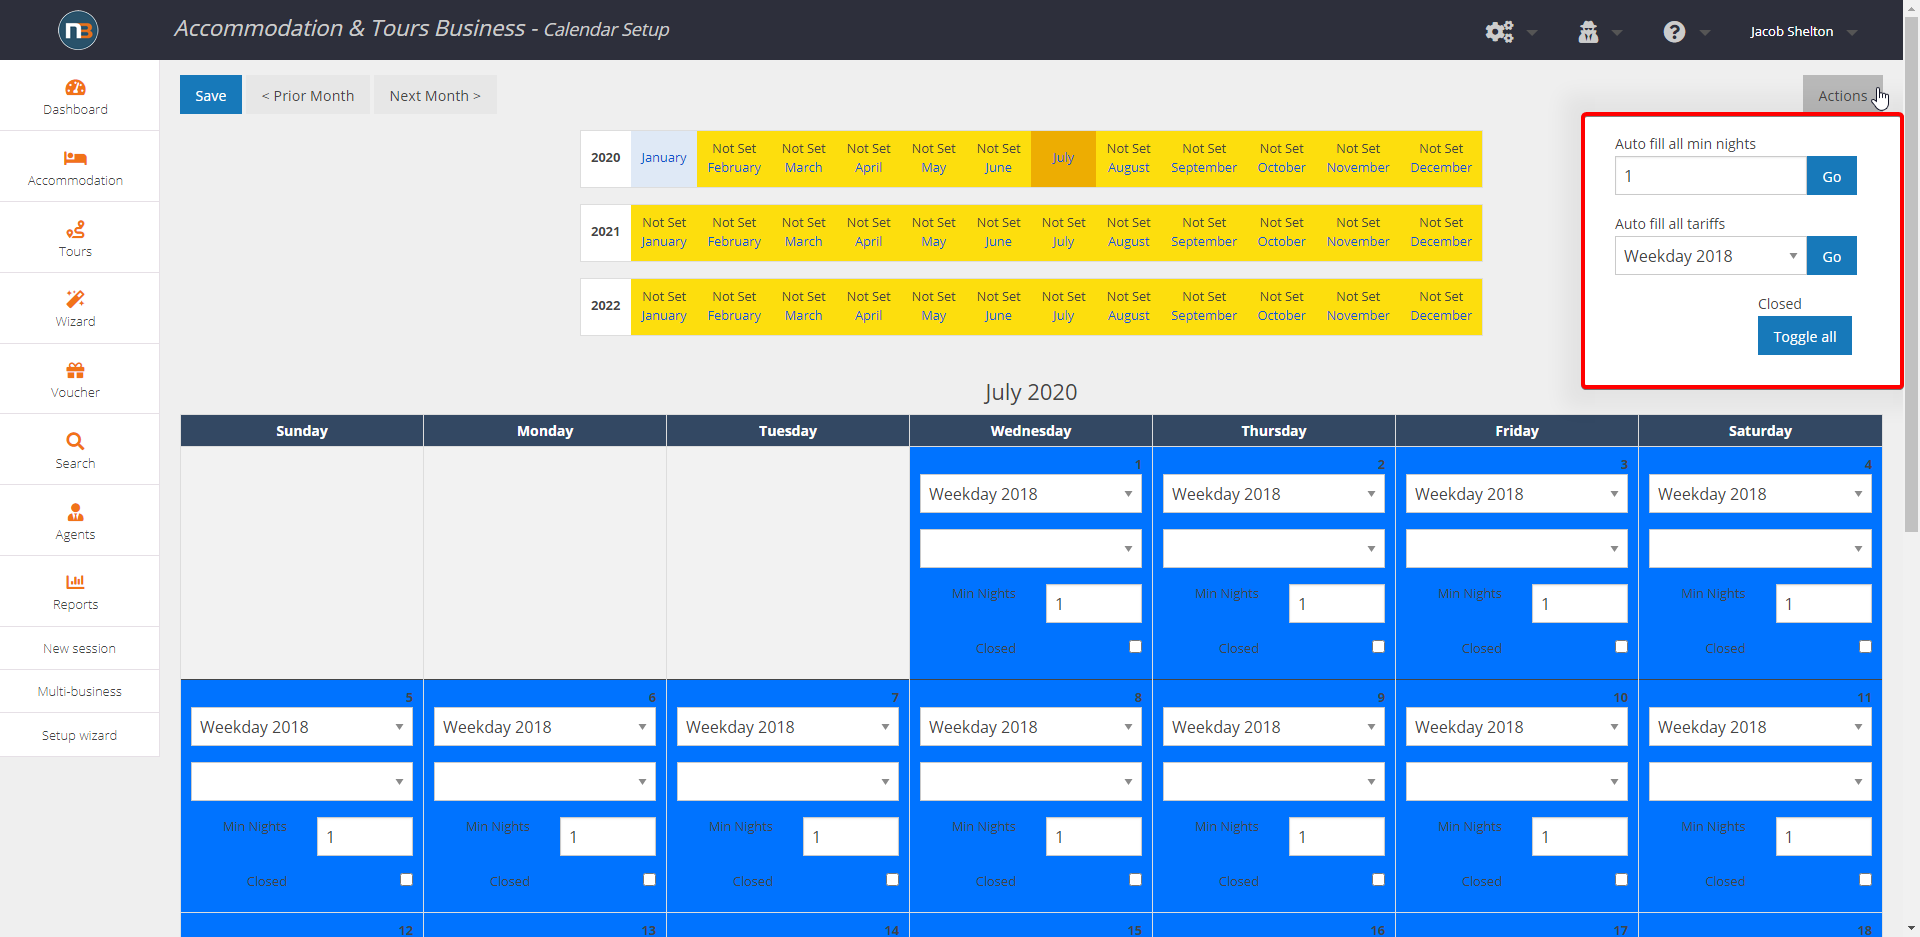1920x937 pixels.
Task: Click Min Nights input for July 8
Action: click(1093, 836)
